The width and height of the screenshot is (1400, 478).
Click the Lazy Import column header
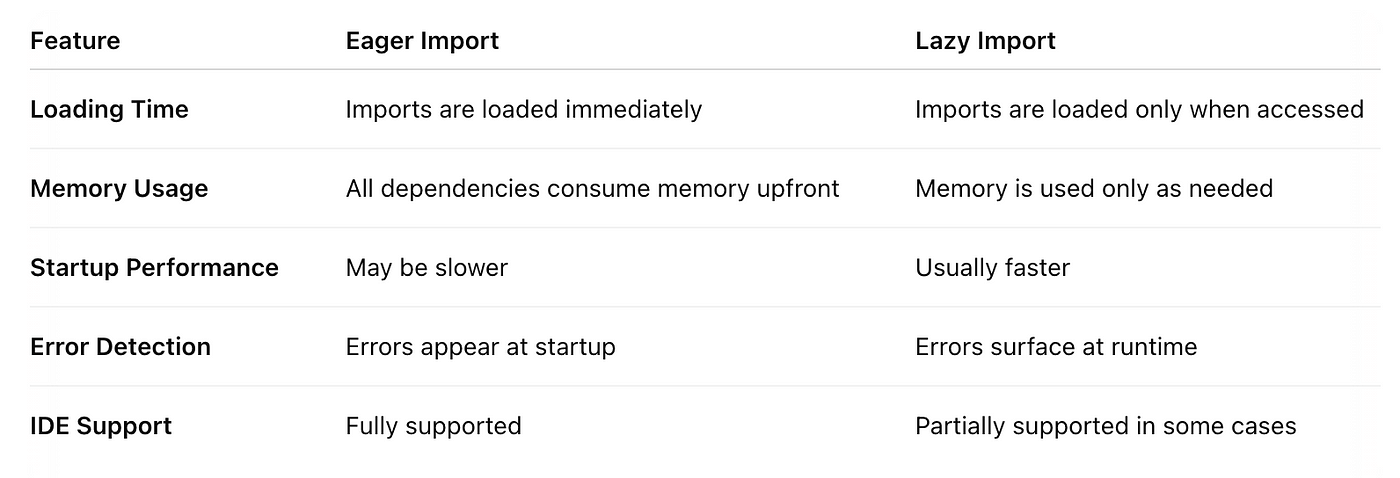(x=985, y=41)
